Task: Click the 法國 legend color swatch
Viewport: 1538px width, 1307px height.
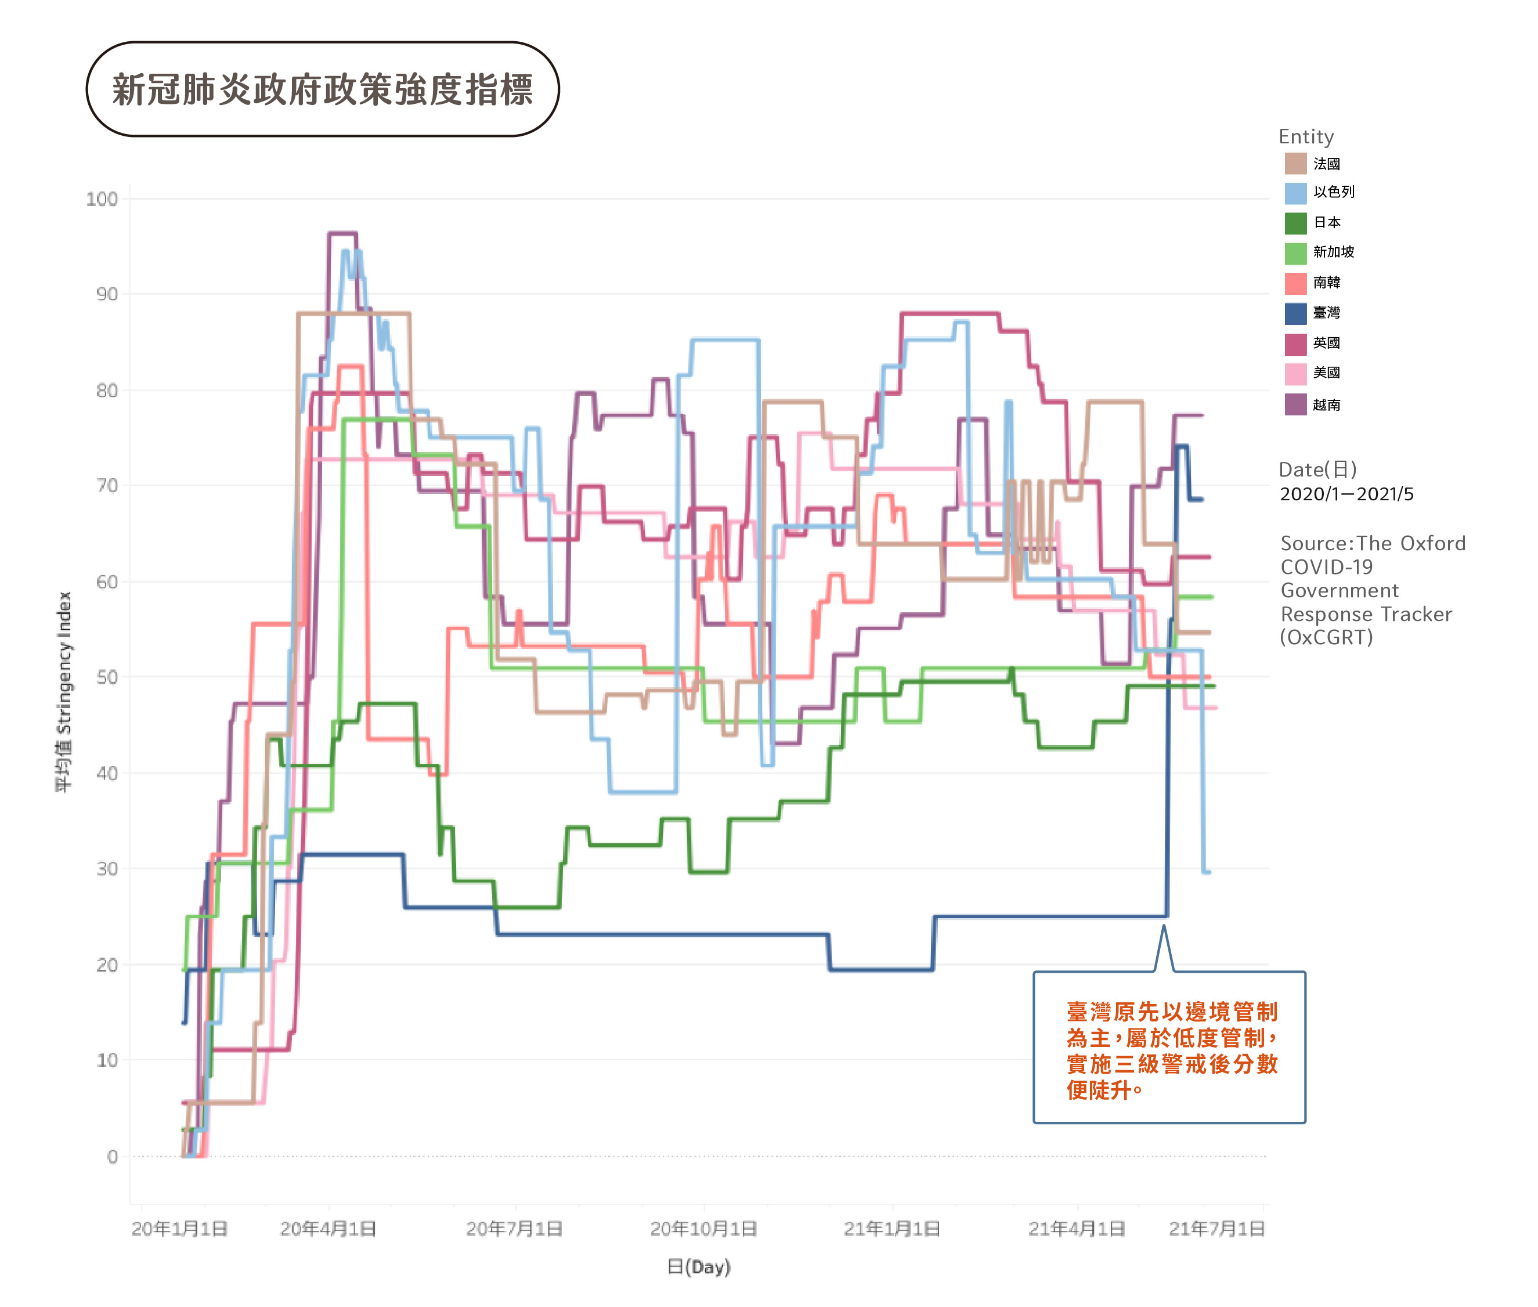Action: tap(1295, 164)
